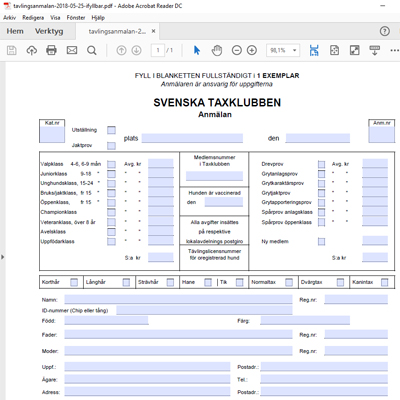Click the vaccination date den field

[x=224, y=202]
